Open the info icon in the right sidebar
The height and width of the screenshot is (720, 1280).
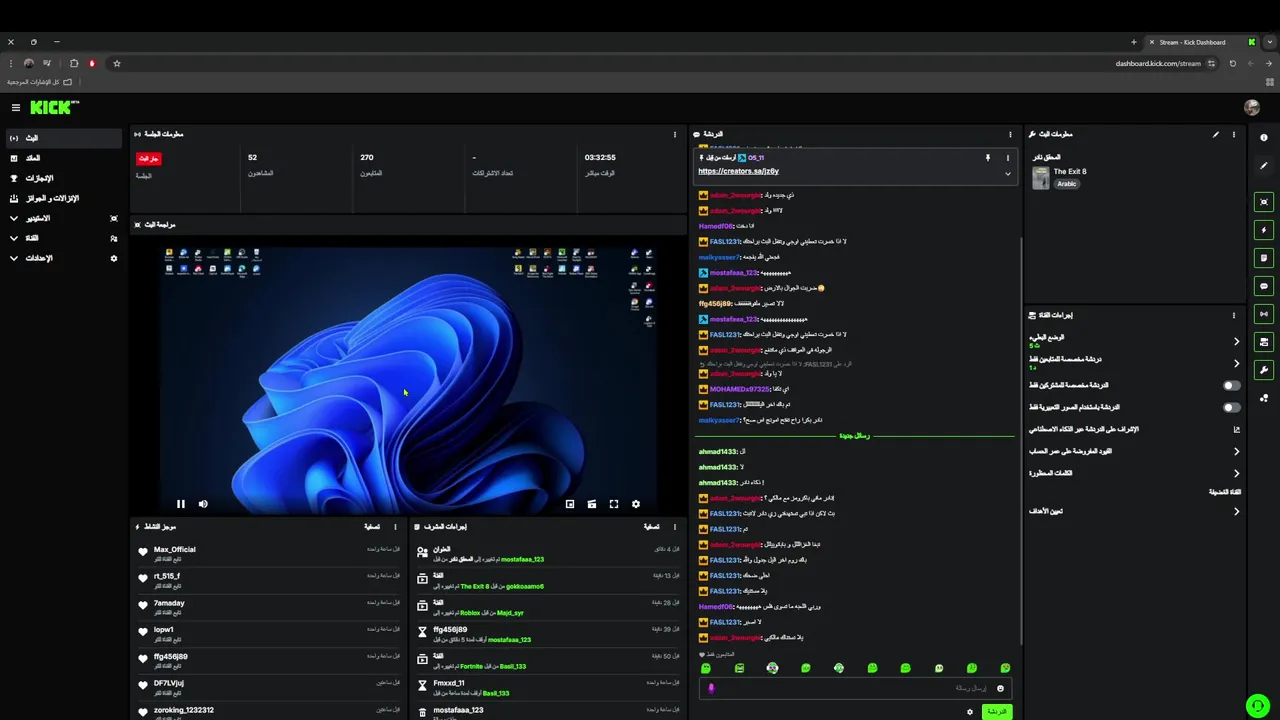1264,138
